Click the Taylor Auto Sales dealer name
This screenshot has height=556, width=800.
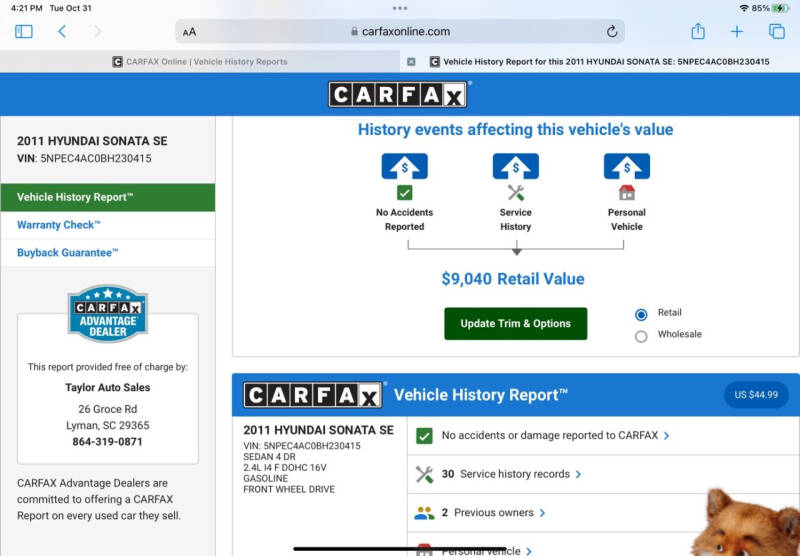(x=108, y=388)
